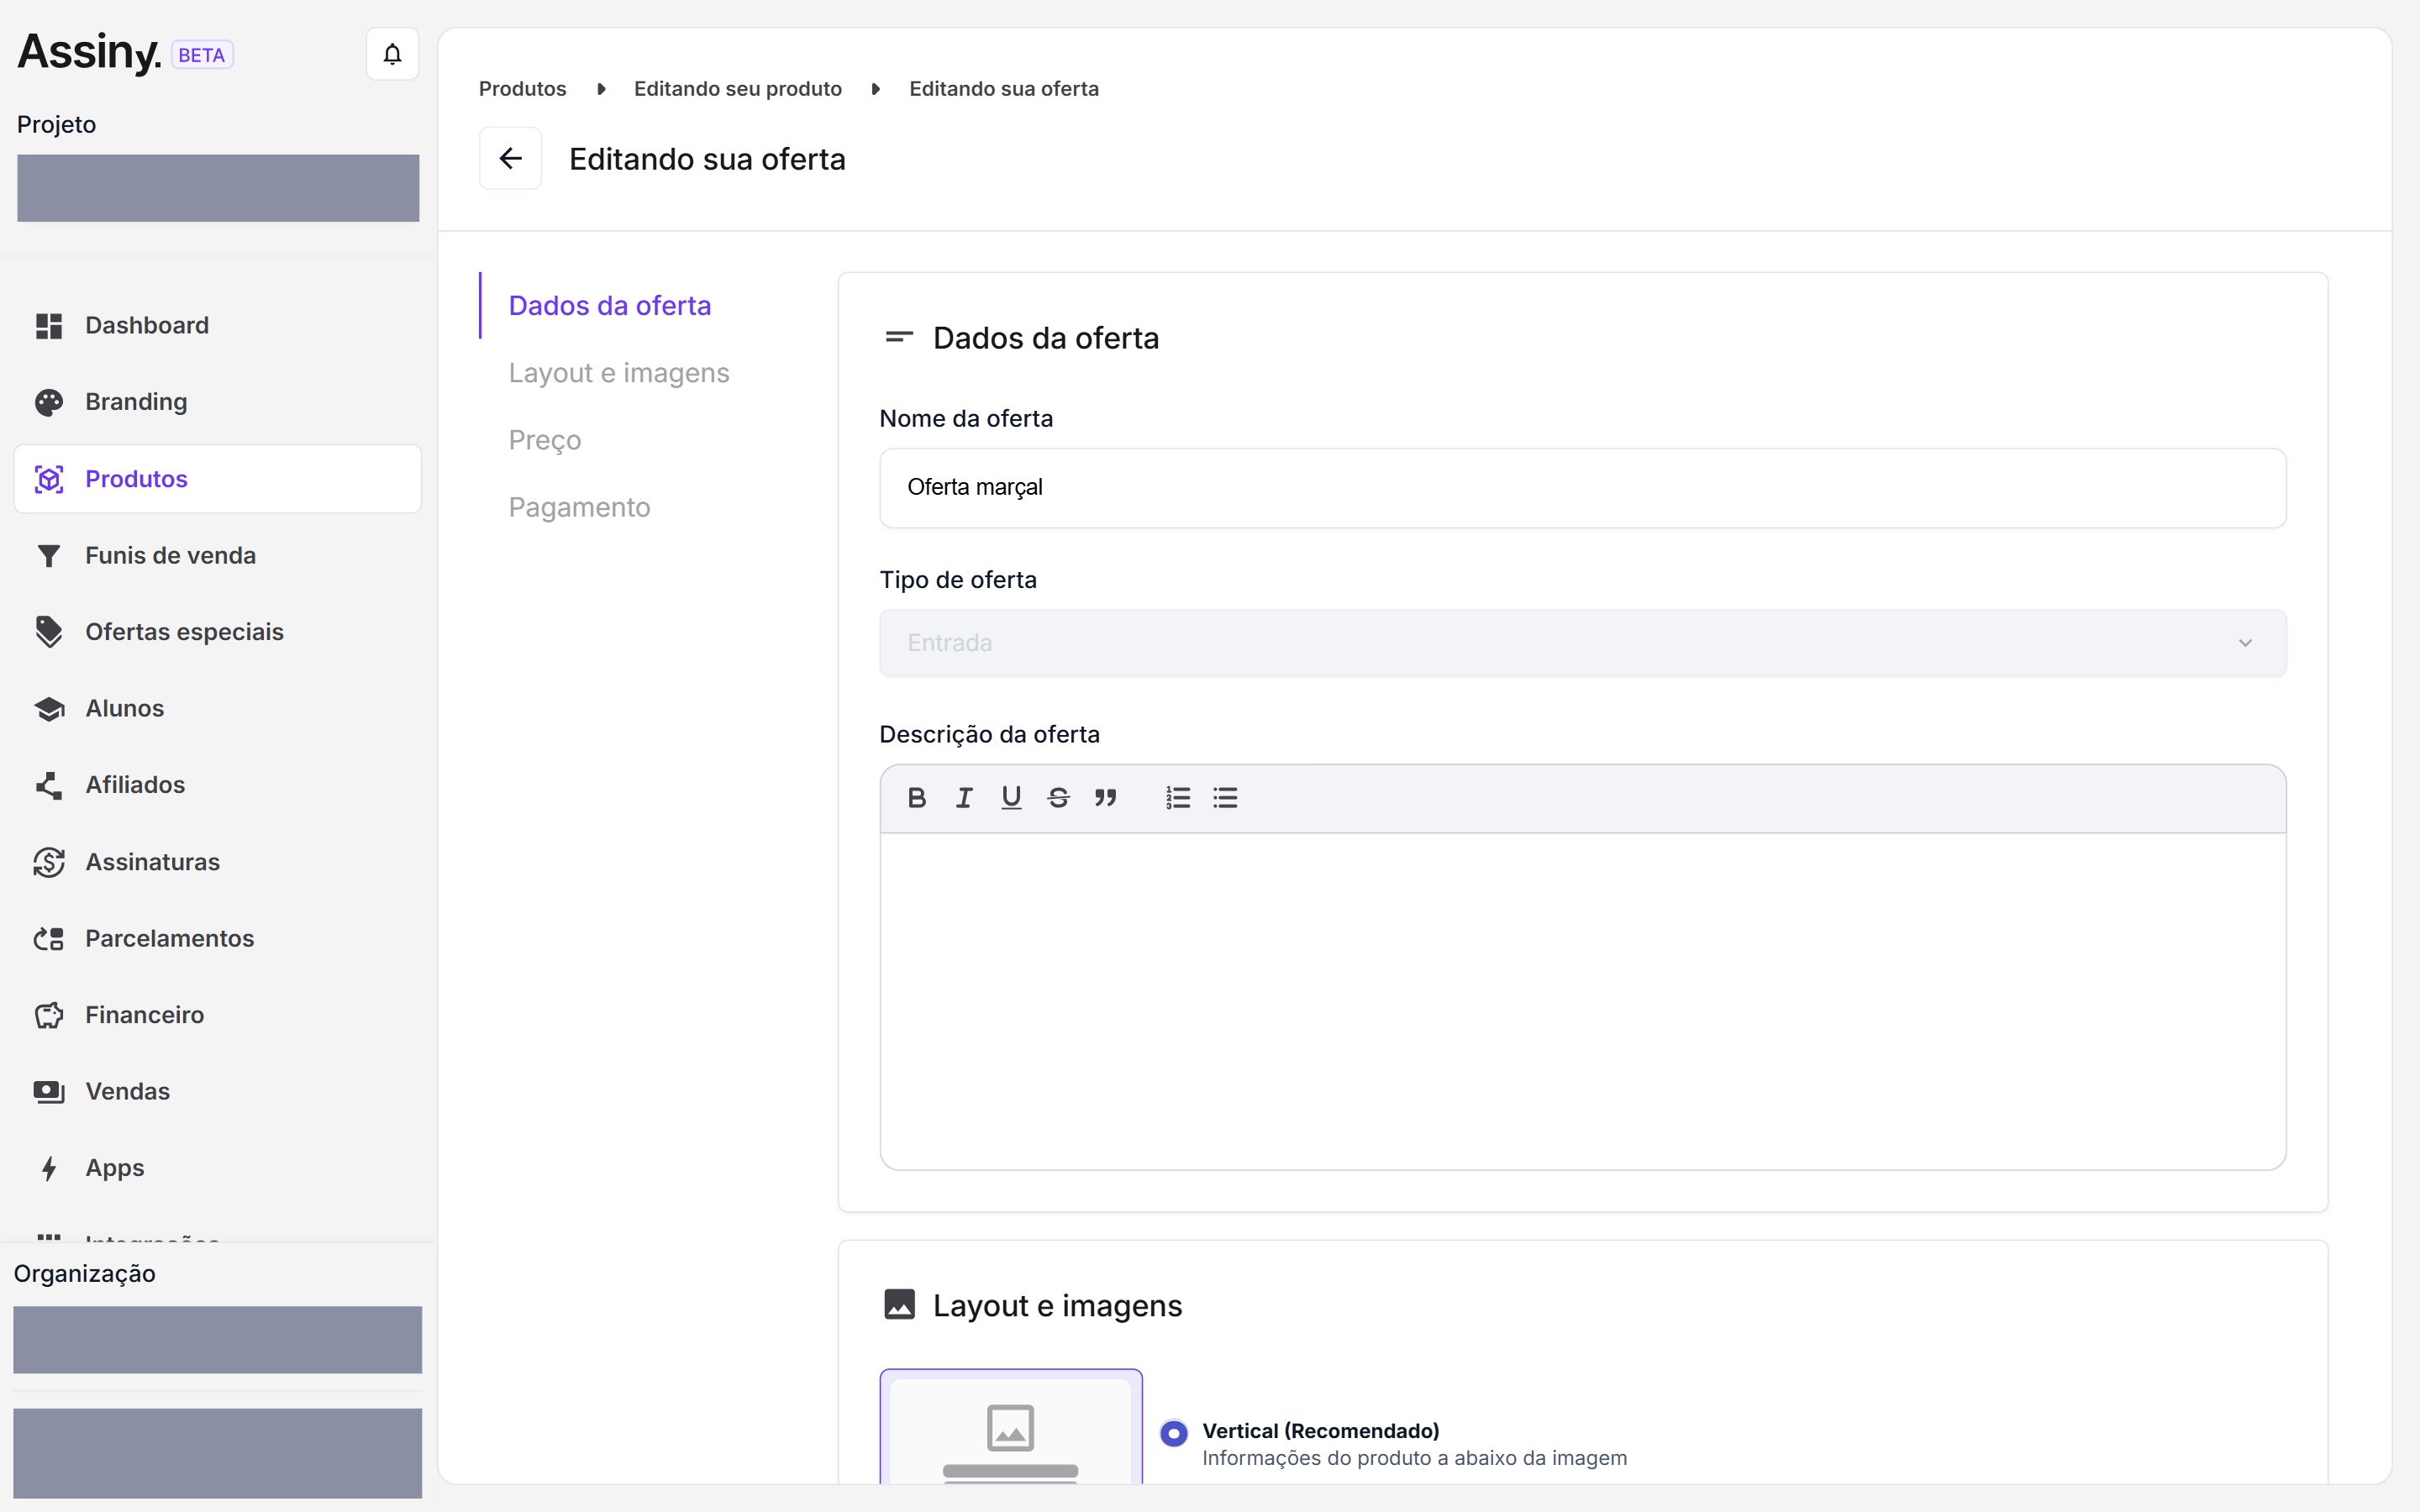Jump to Layout e imagens section tab
Image resolution: width=2420 pixels, height=1512 pixels.
tap(618, 373)
